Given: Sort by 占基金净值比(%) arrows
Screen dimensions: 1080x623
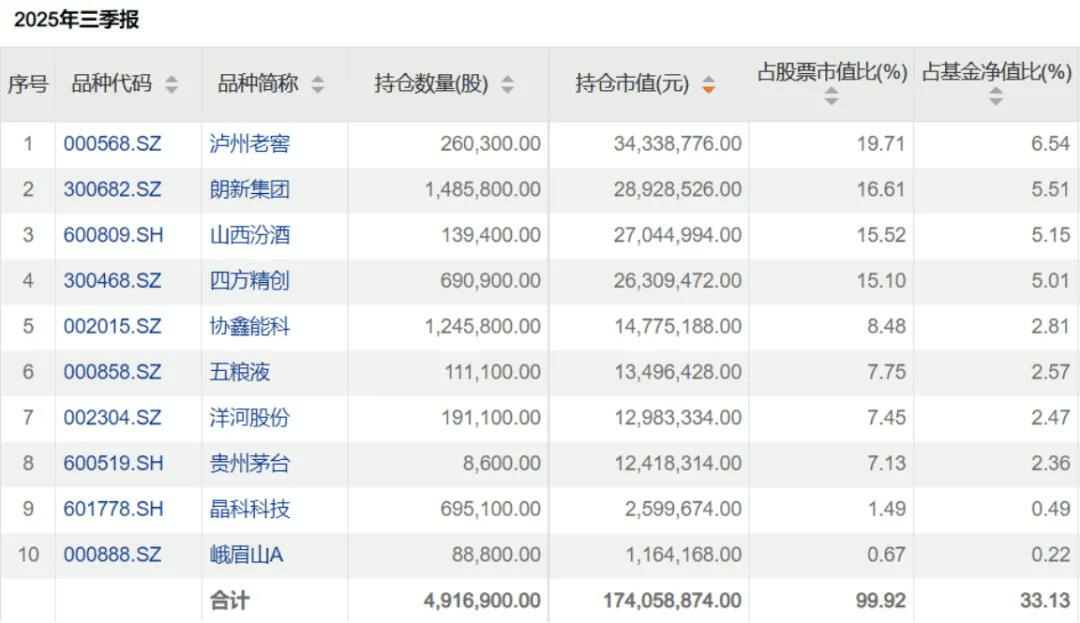Looking at the screenshot, I should (996, 97).
